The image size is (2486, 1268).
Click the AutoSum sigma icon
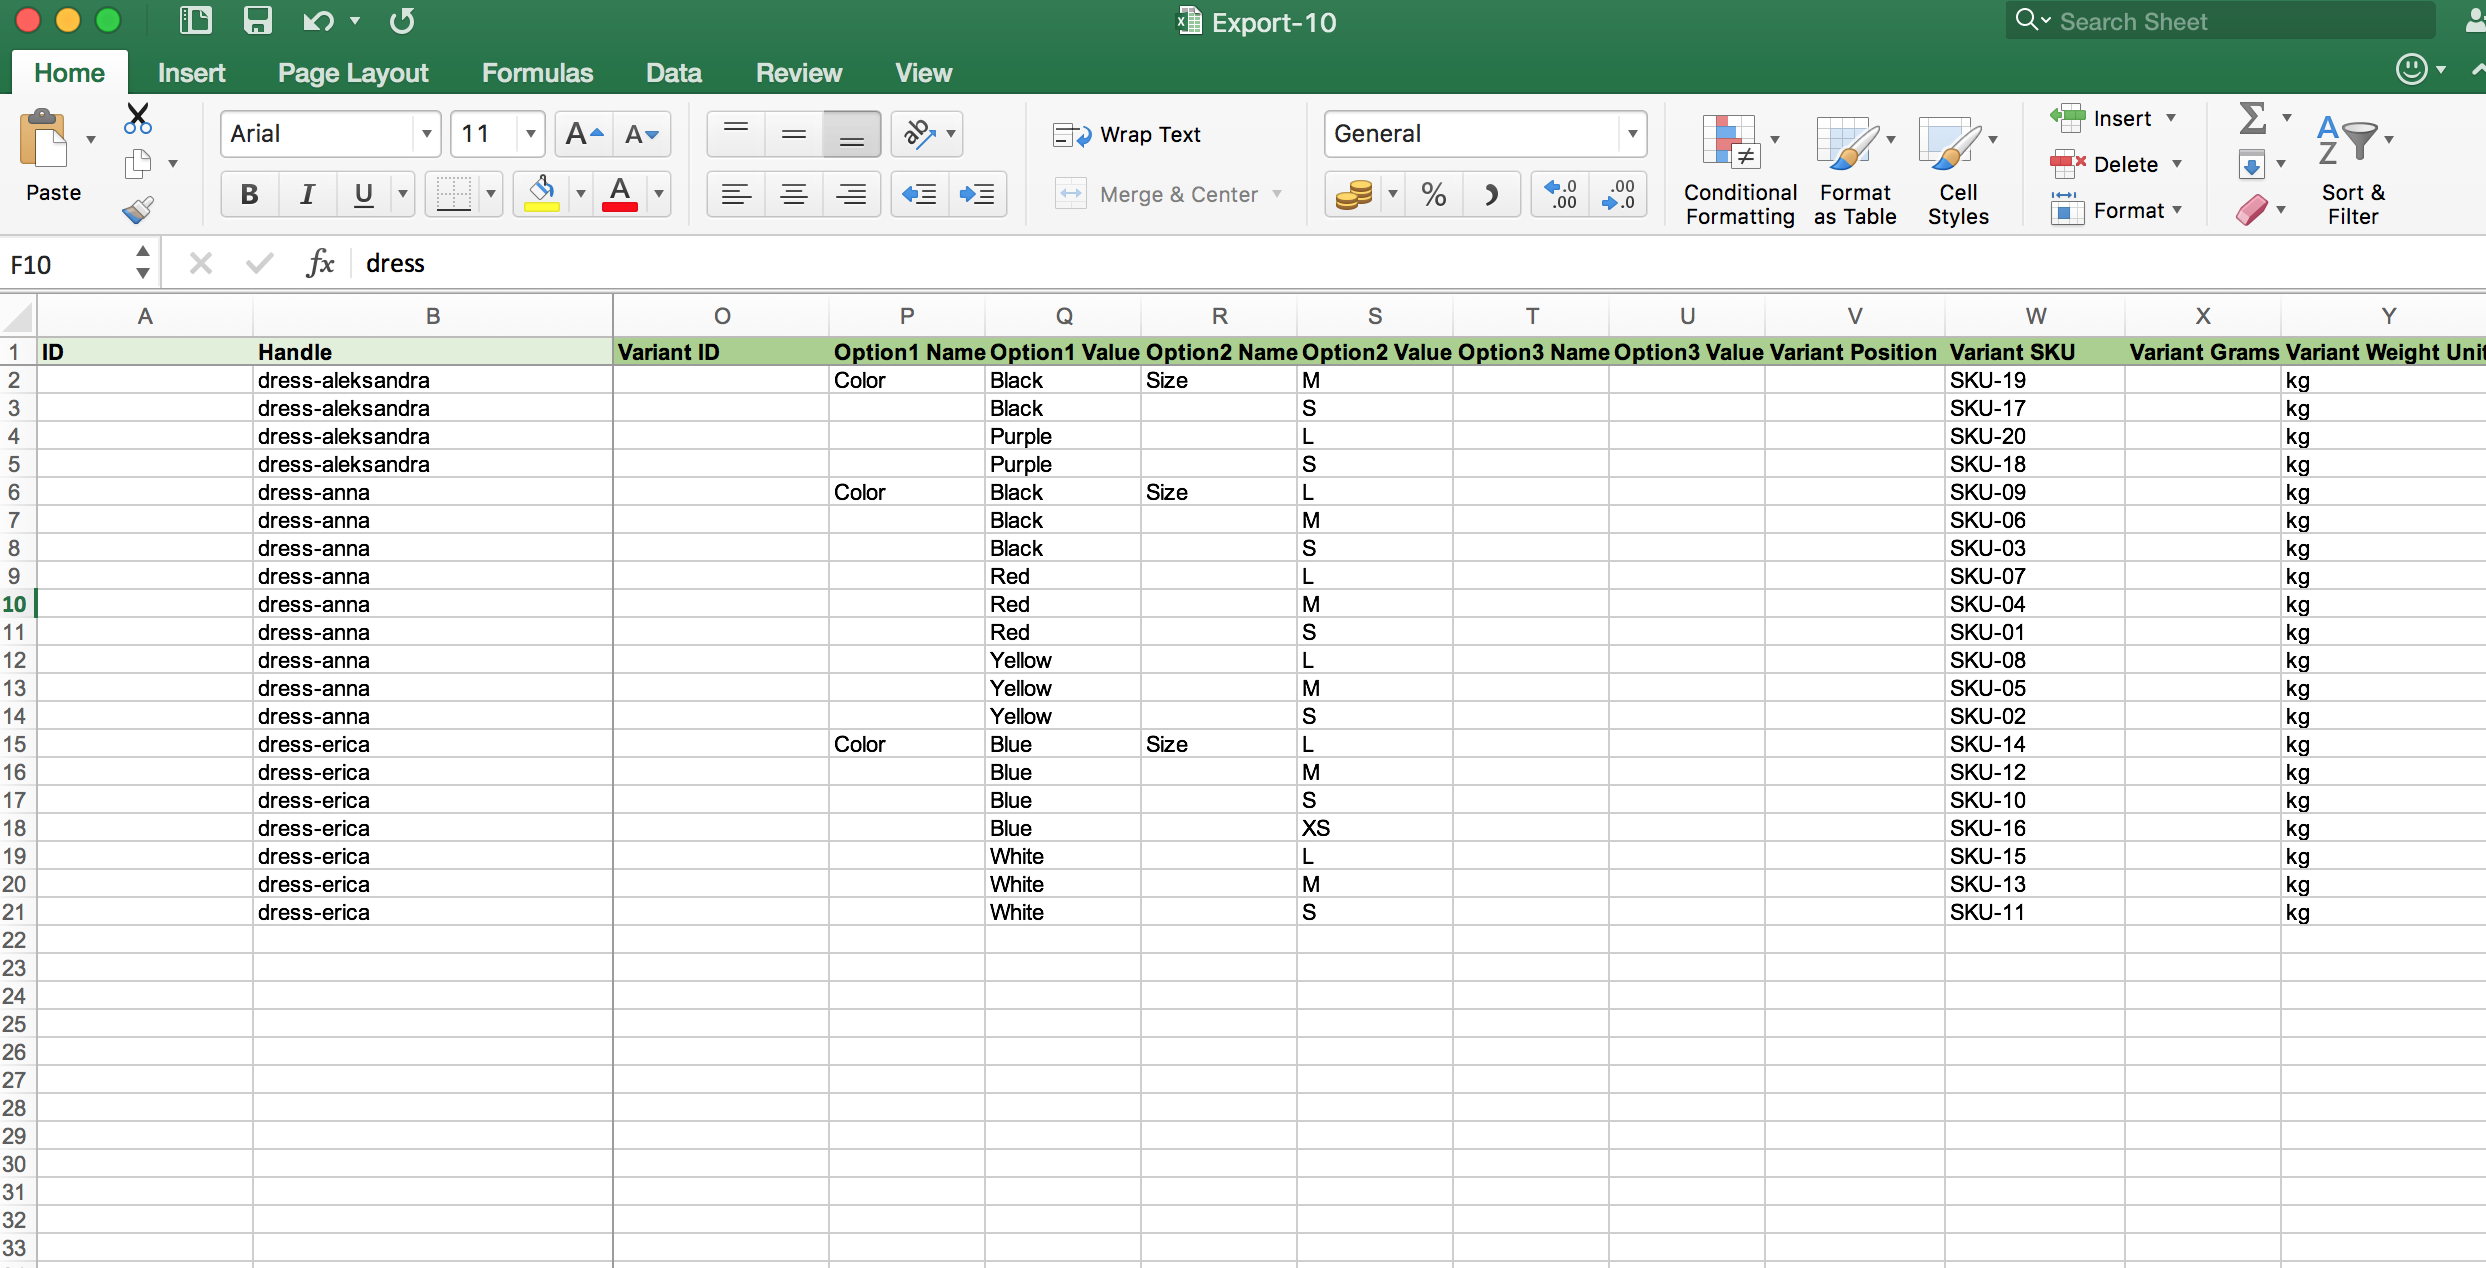(2251, 118)
